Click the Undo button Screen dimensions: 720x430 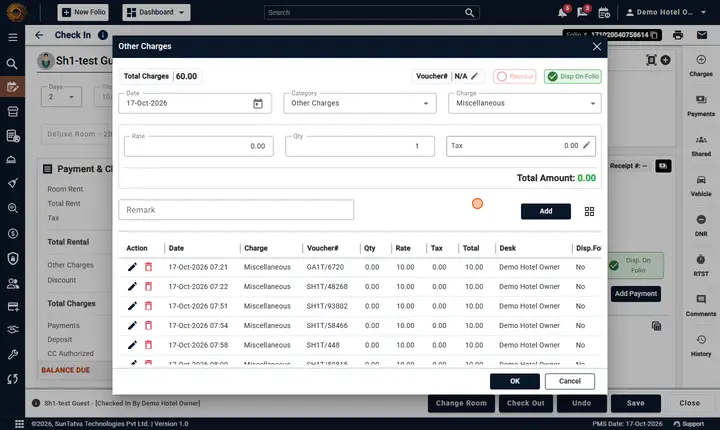point(581,403)
